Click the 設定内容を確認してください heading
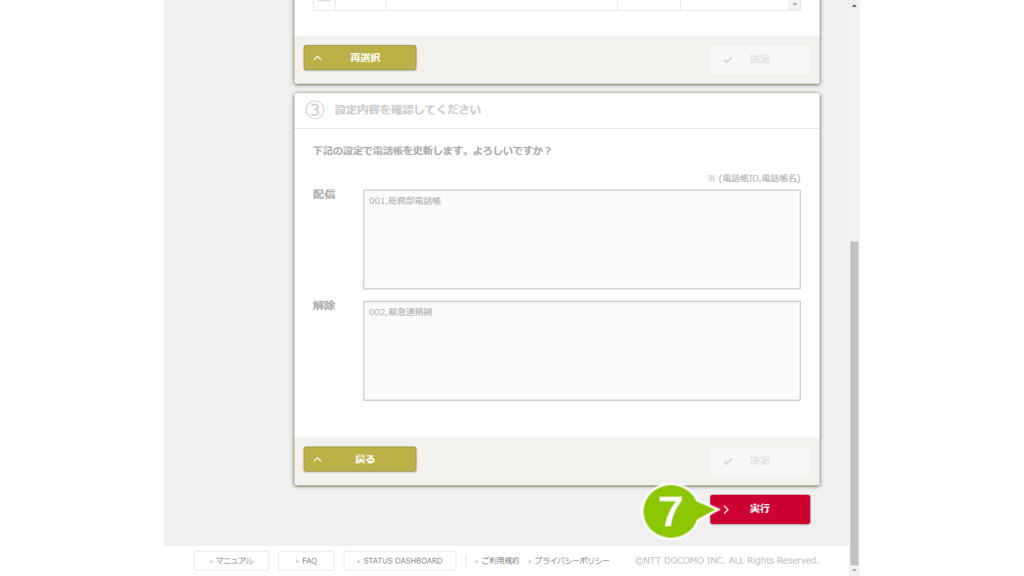The image size is (1024, 576). tap(408, 110)
